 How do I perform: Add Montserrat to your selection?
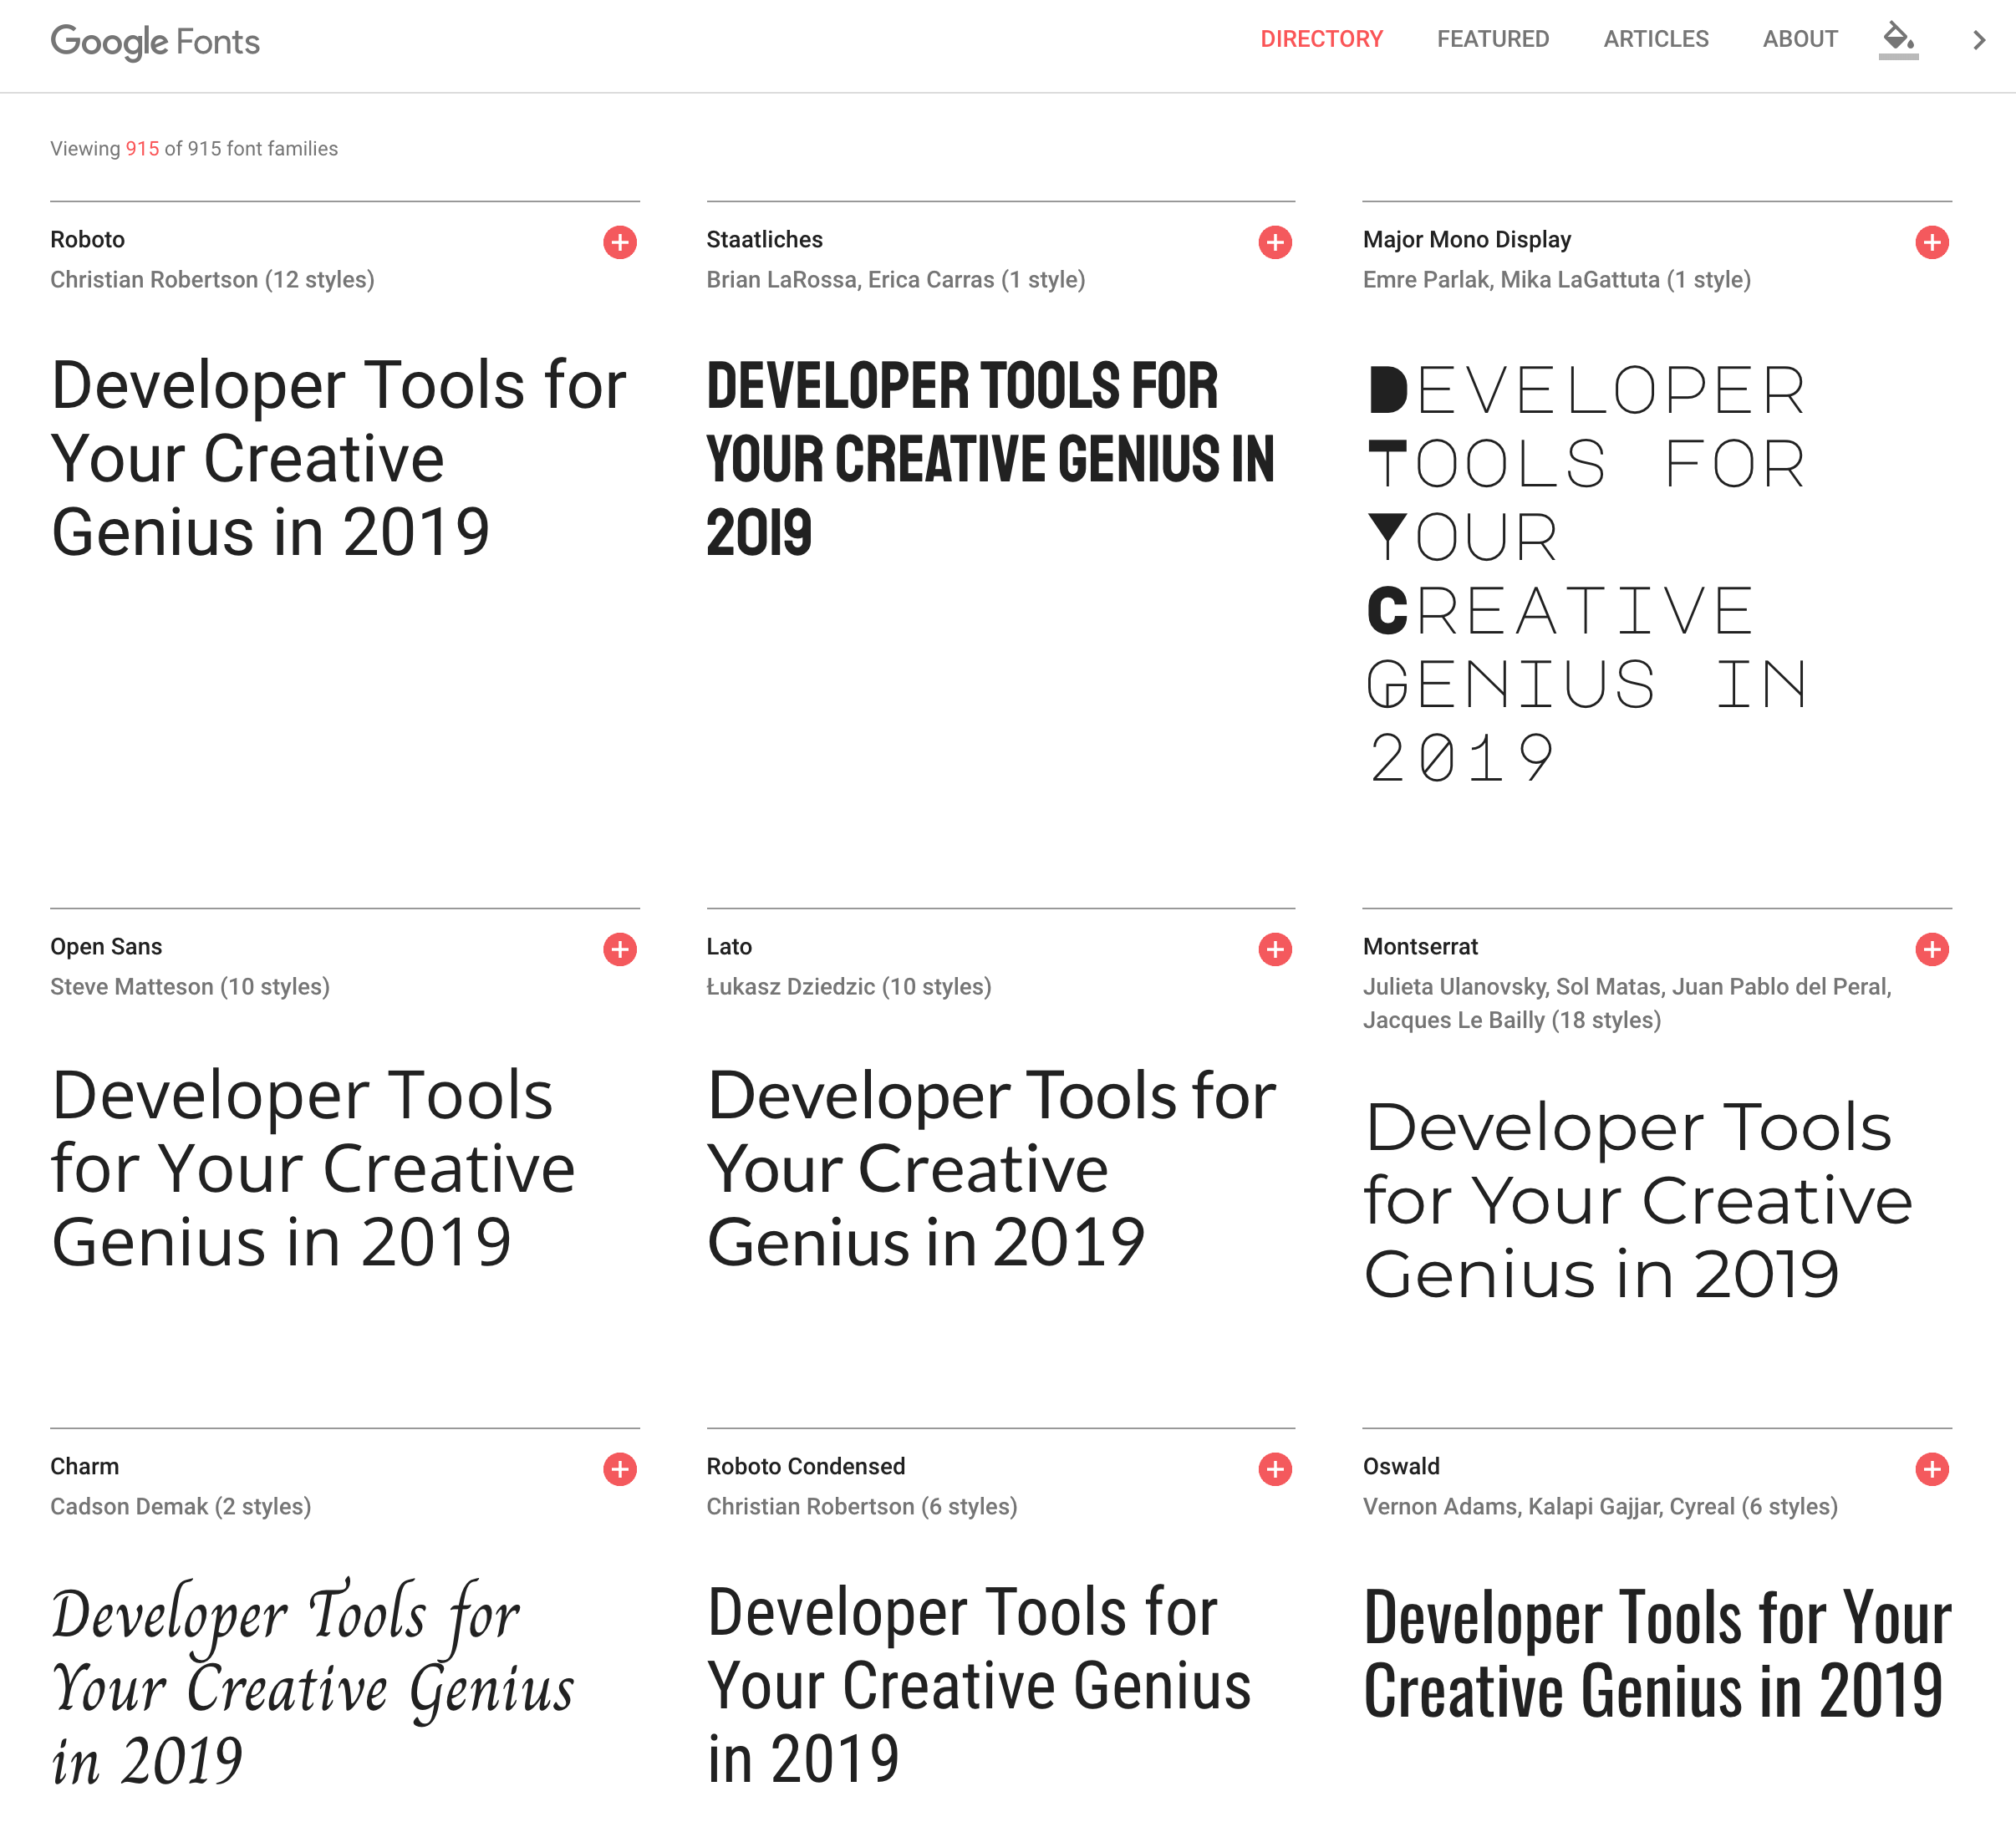(1931, 950)
